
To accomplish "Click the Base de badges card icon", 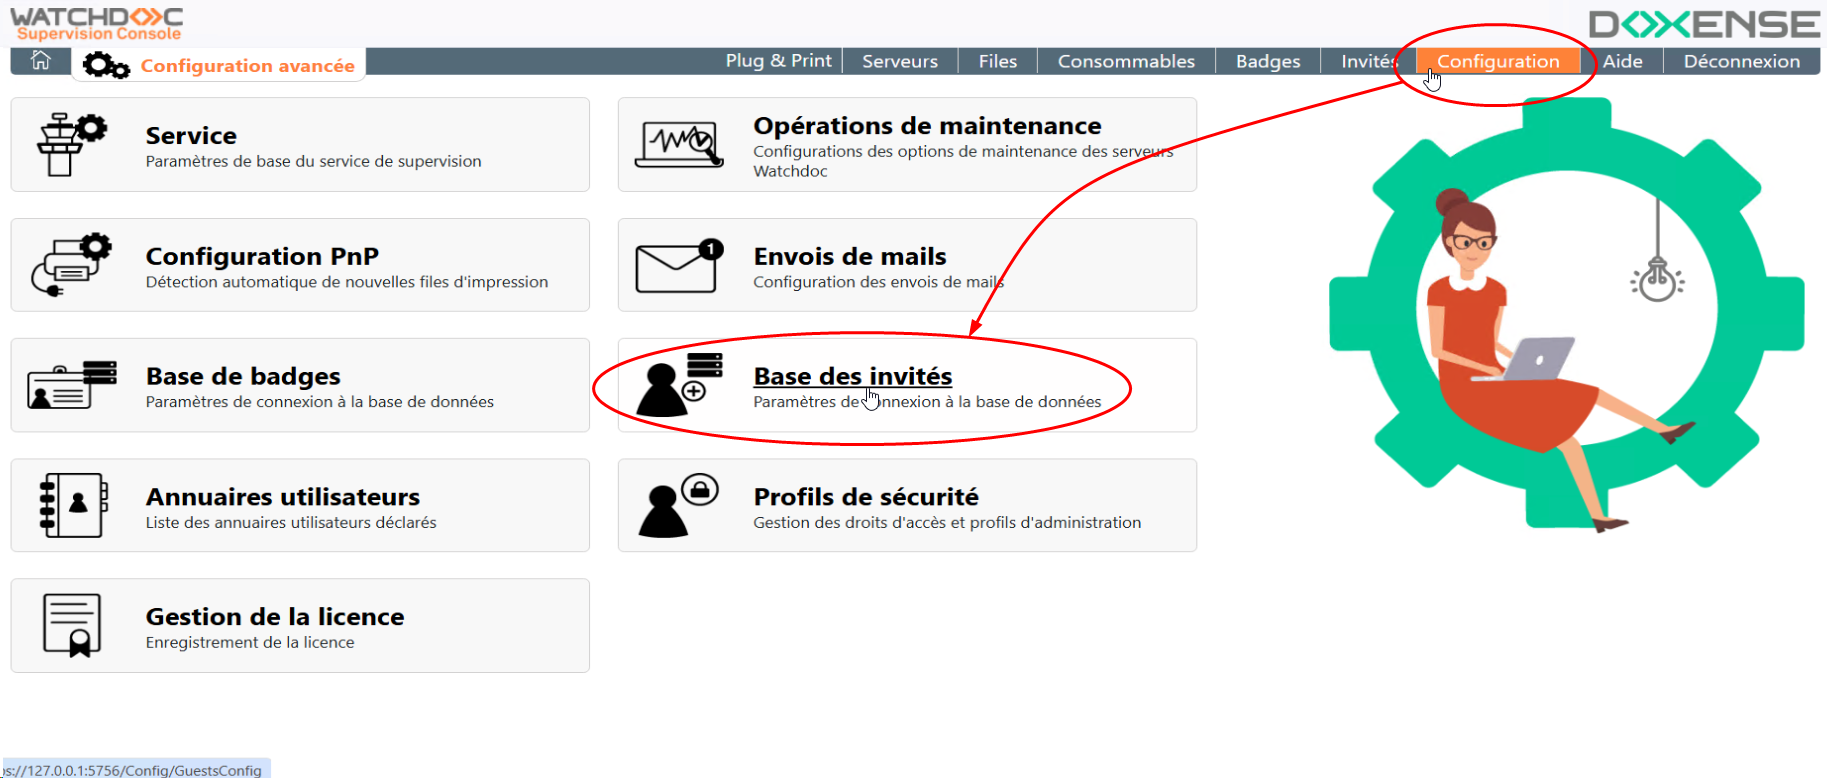I will [72, 385].
